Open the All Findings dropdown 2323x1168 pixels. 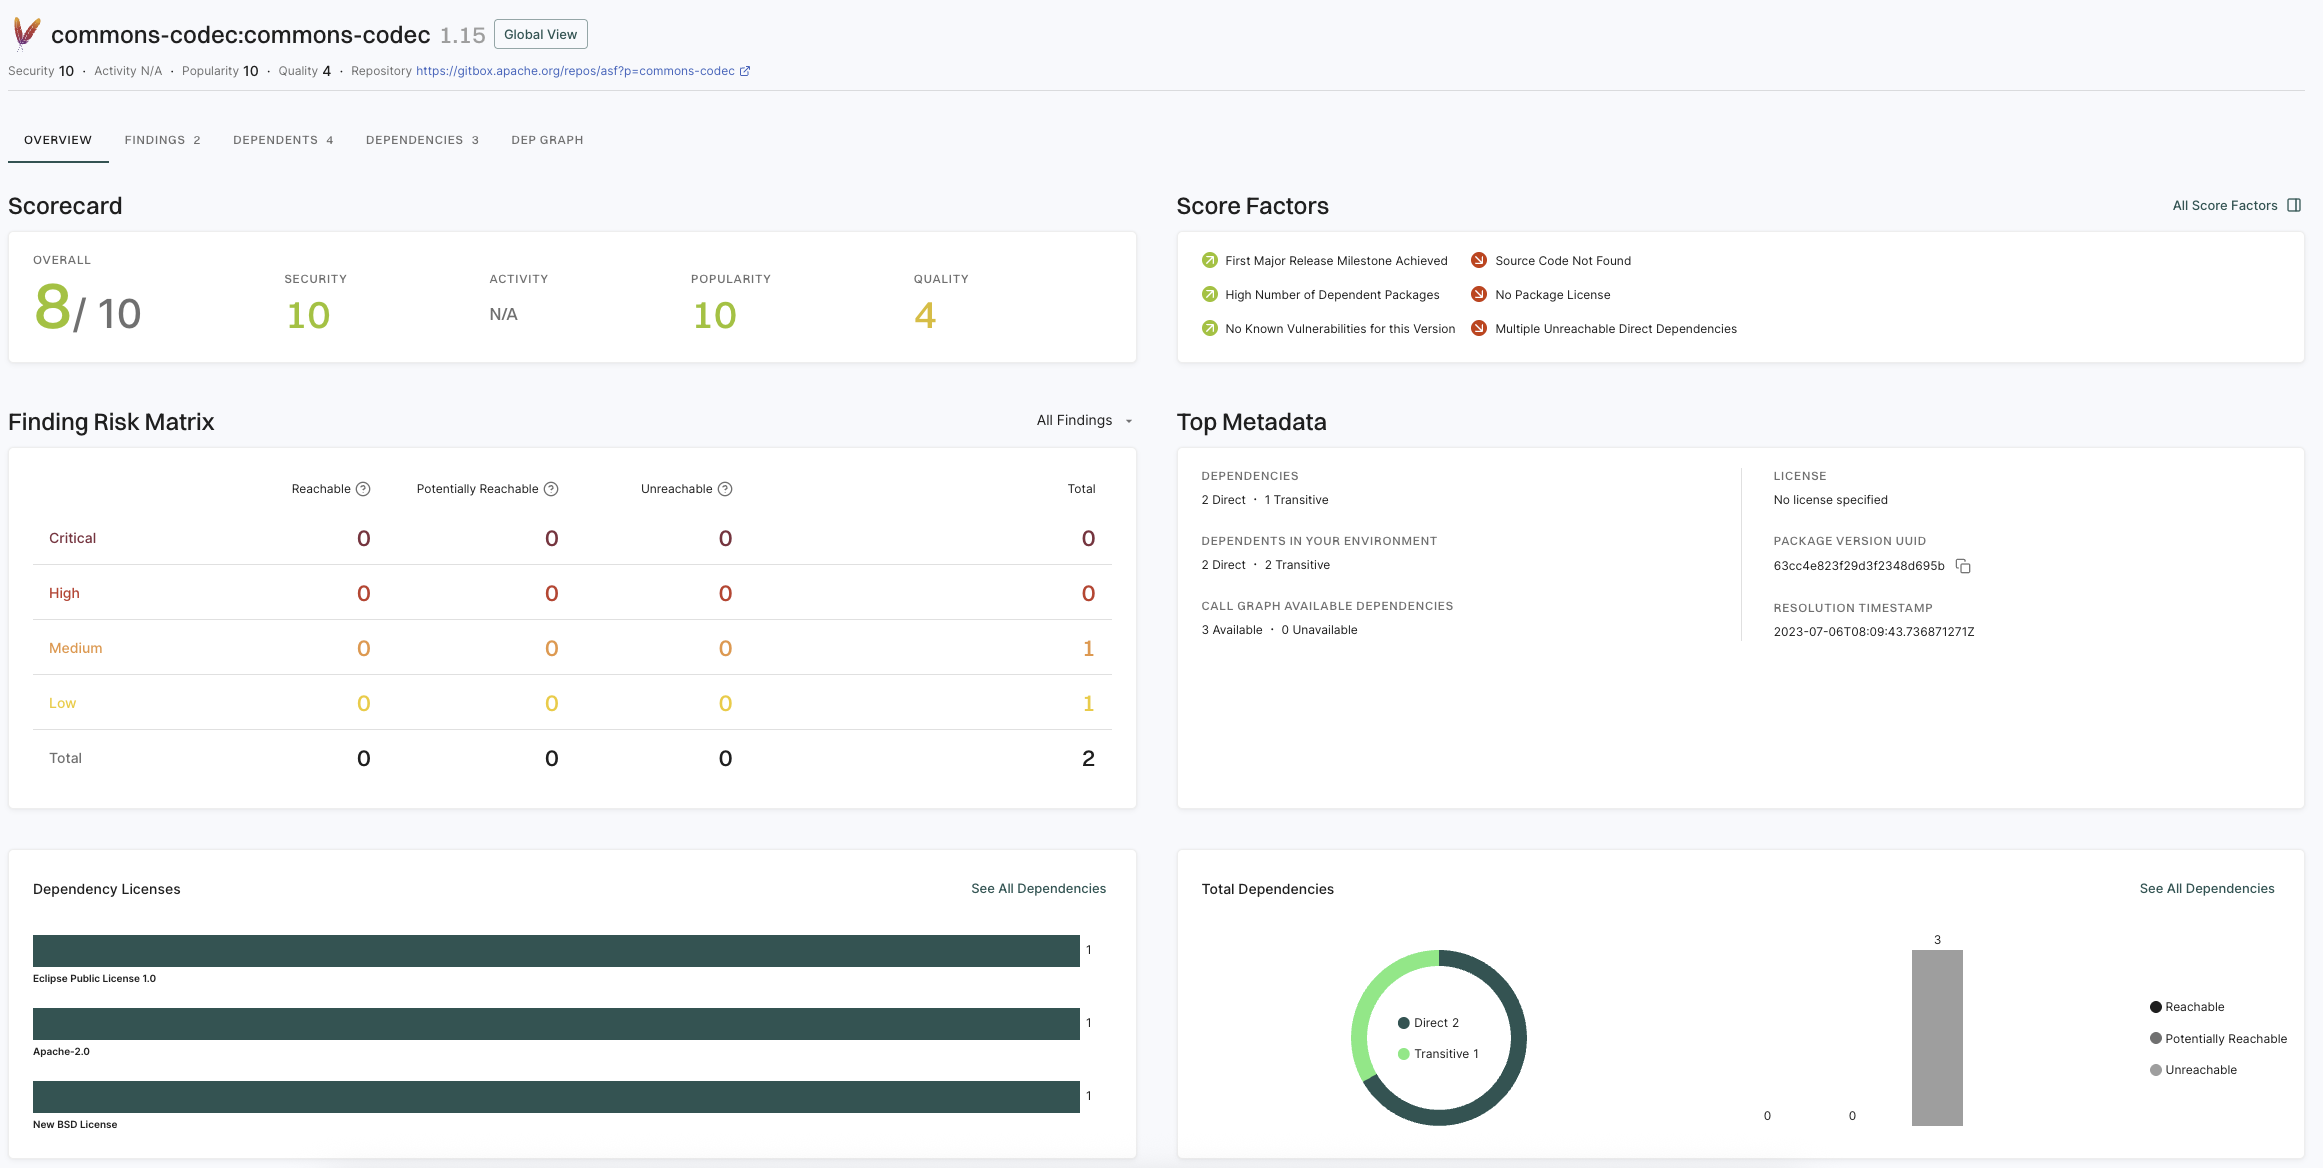click(x=1084, y=421)
